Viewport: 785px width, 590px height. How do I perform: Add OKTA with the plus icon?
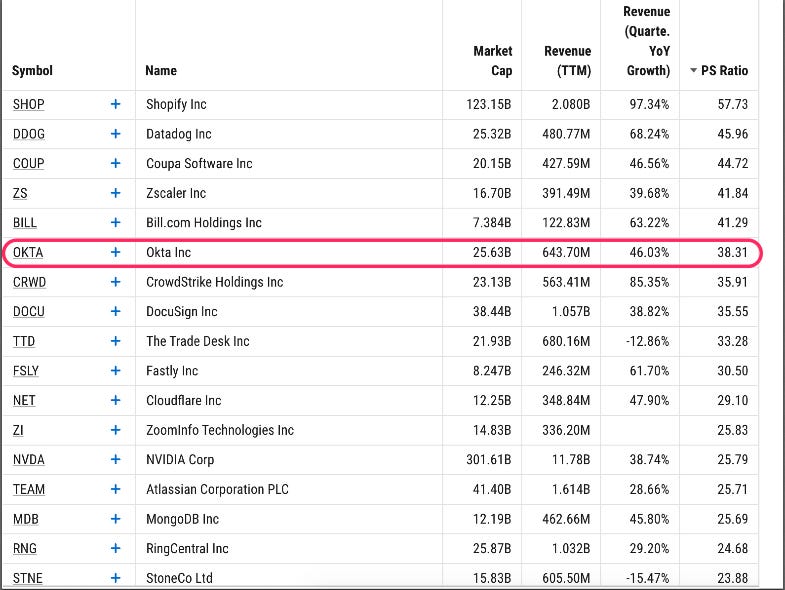click(x=116, y=252)
